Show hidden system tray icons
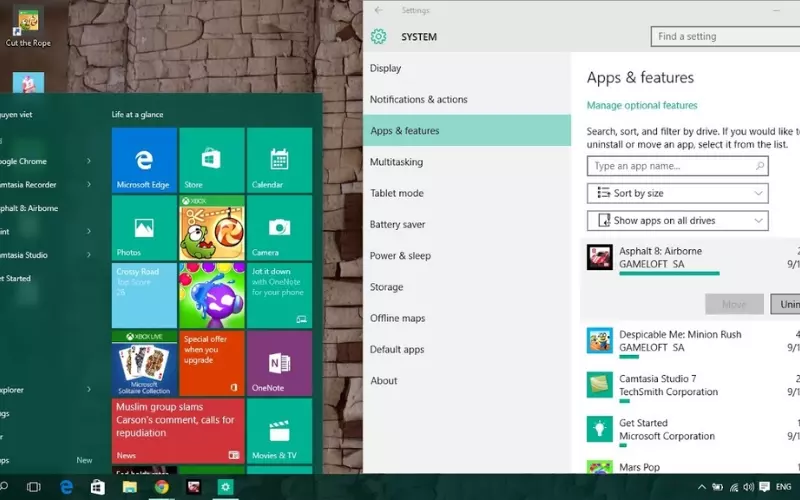Viewport: 800px width, 500px height. pyautogui.click(x=702, y=487)
